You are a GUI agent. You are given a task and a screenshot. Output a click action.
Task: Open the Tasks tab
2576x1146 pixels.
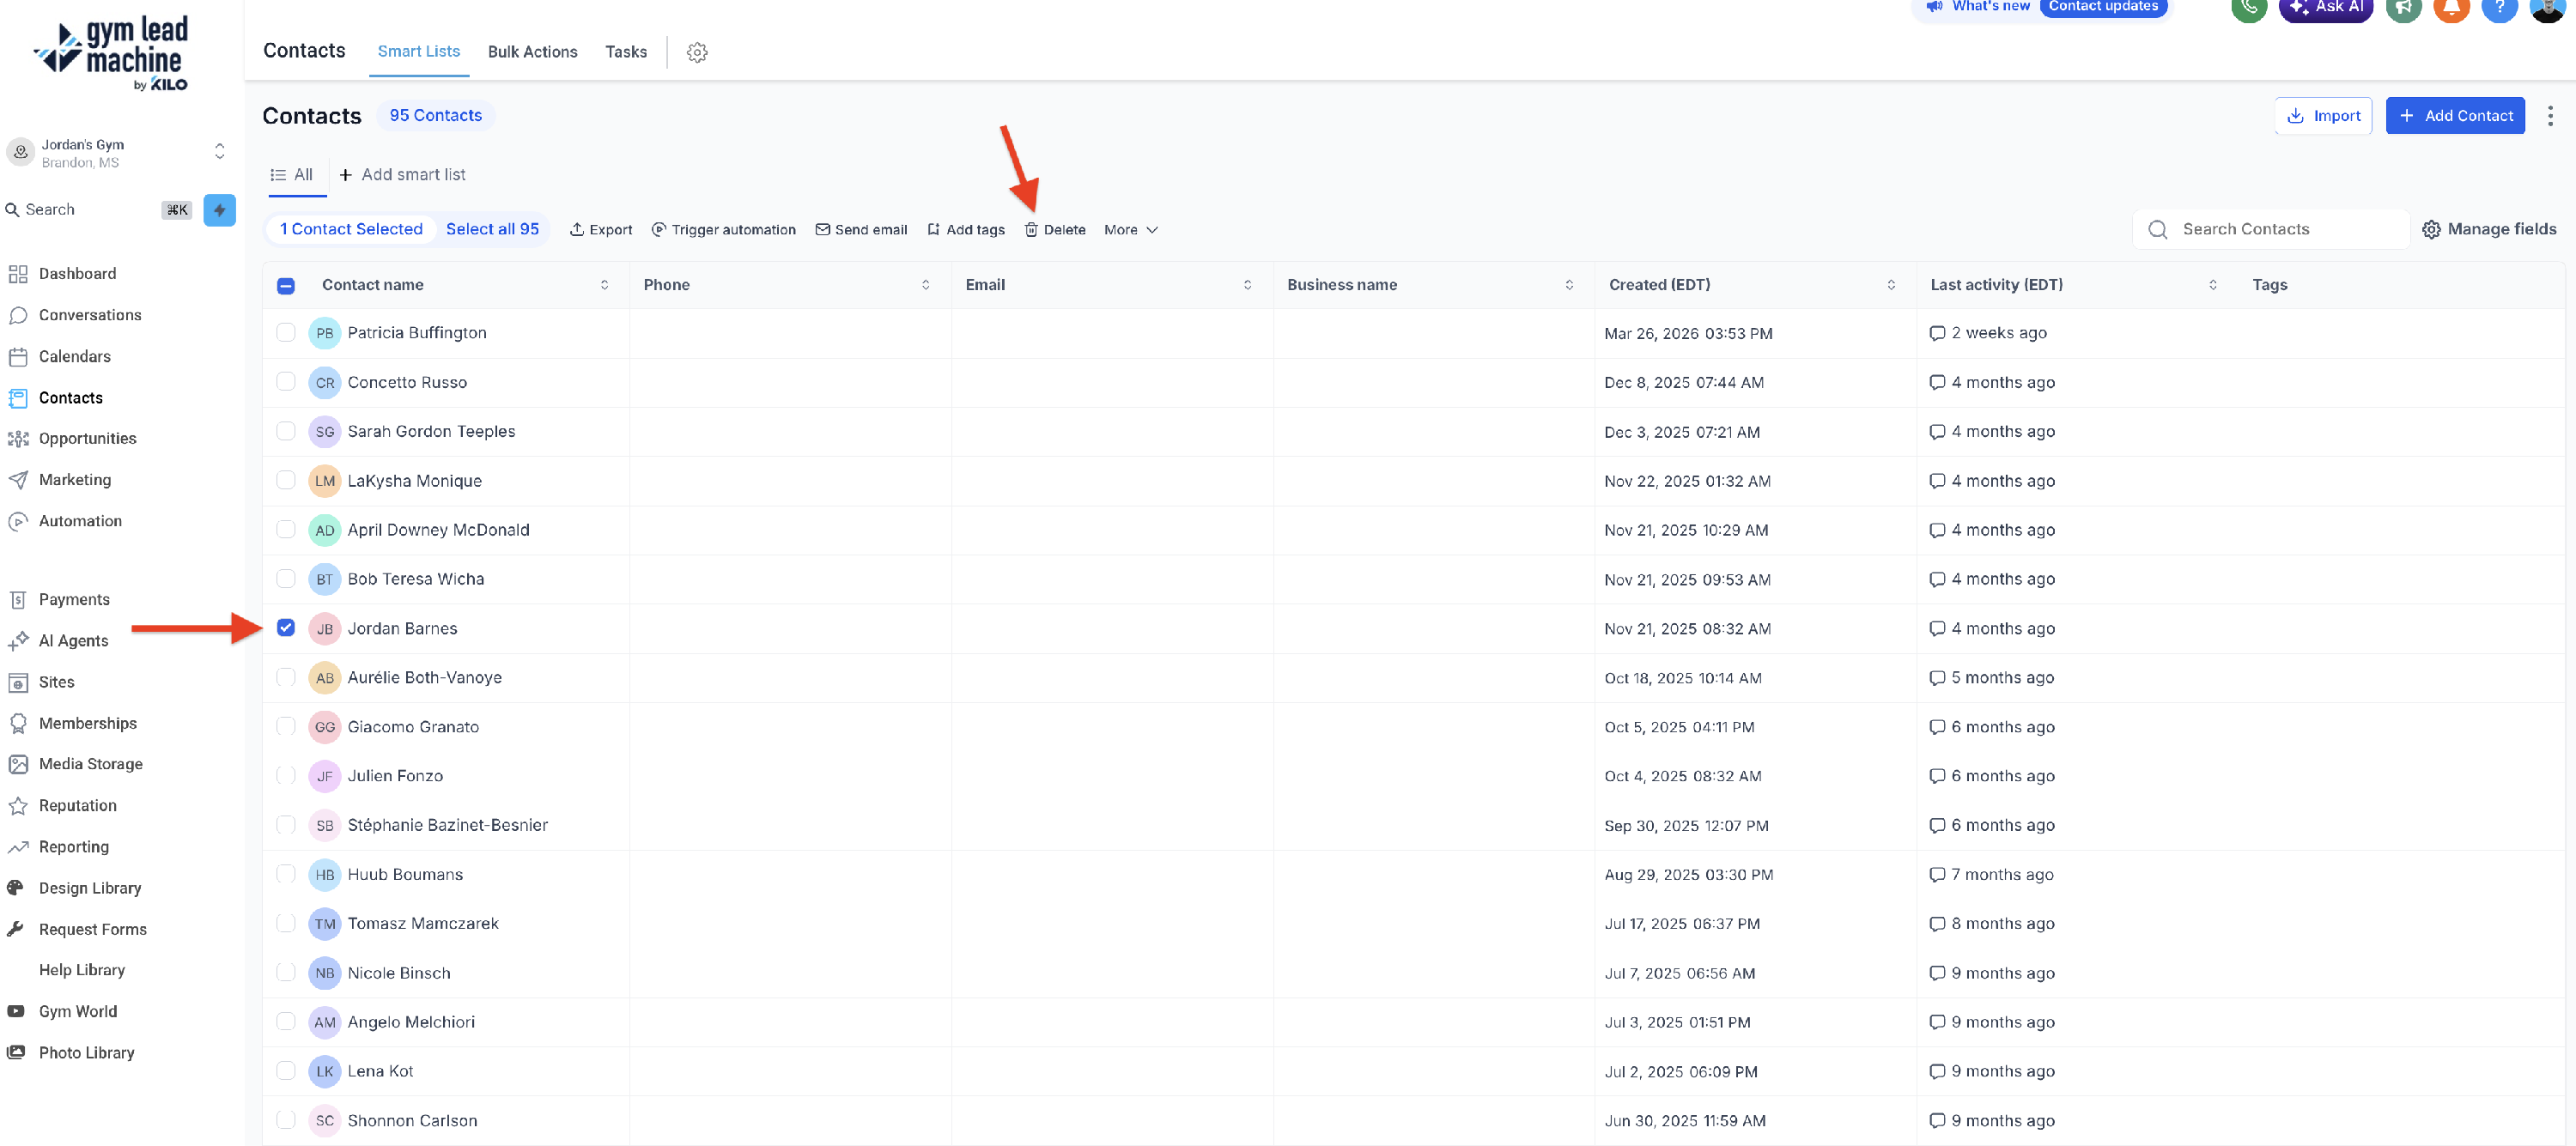tap(625, 52)
